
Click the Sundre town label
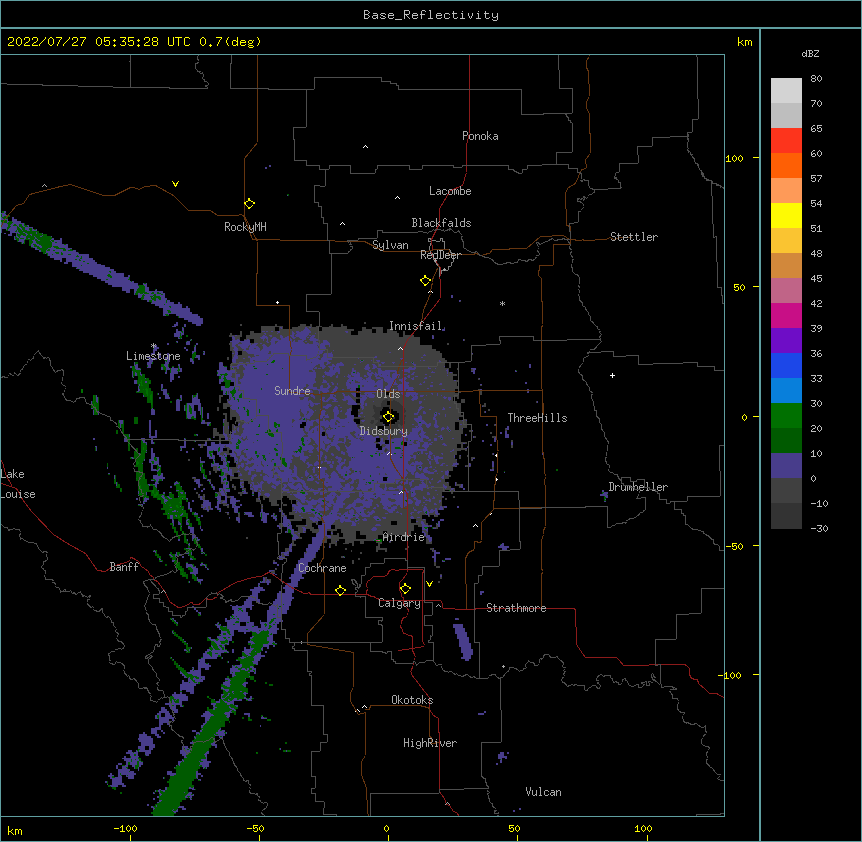(292, 391)
